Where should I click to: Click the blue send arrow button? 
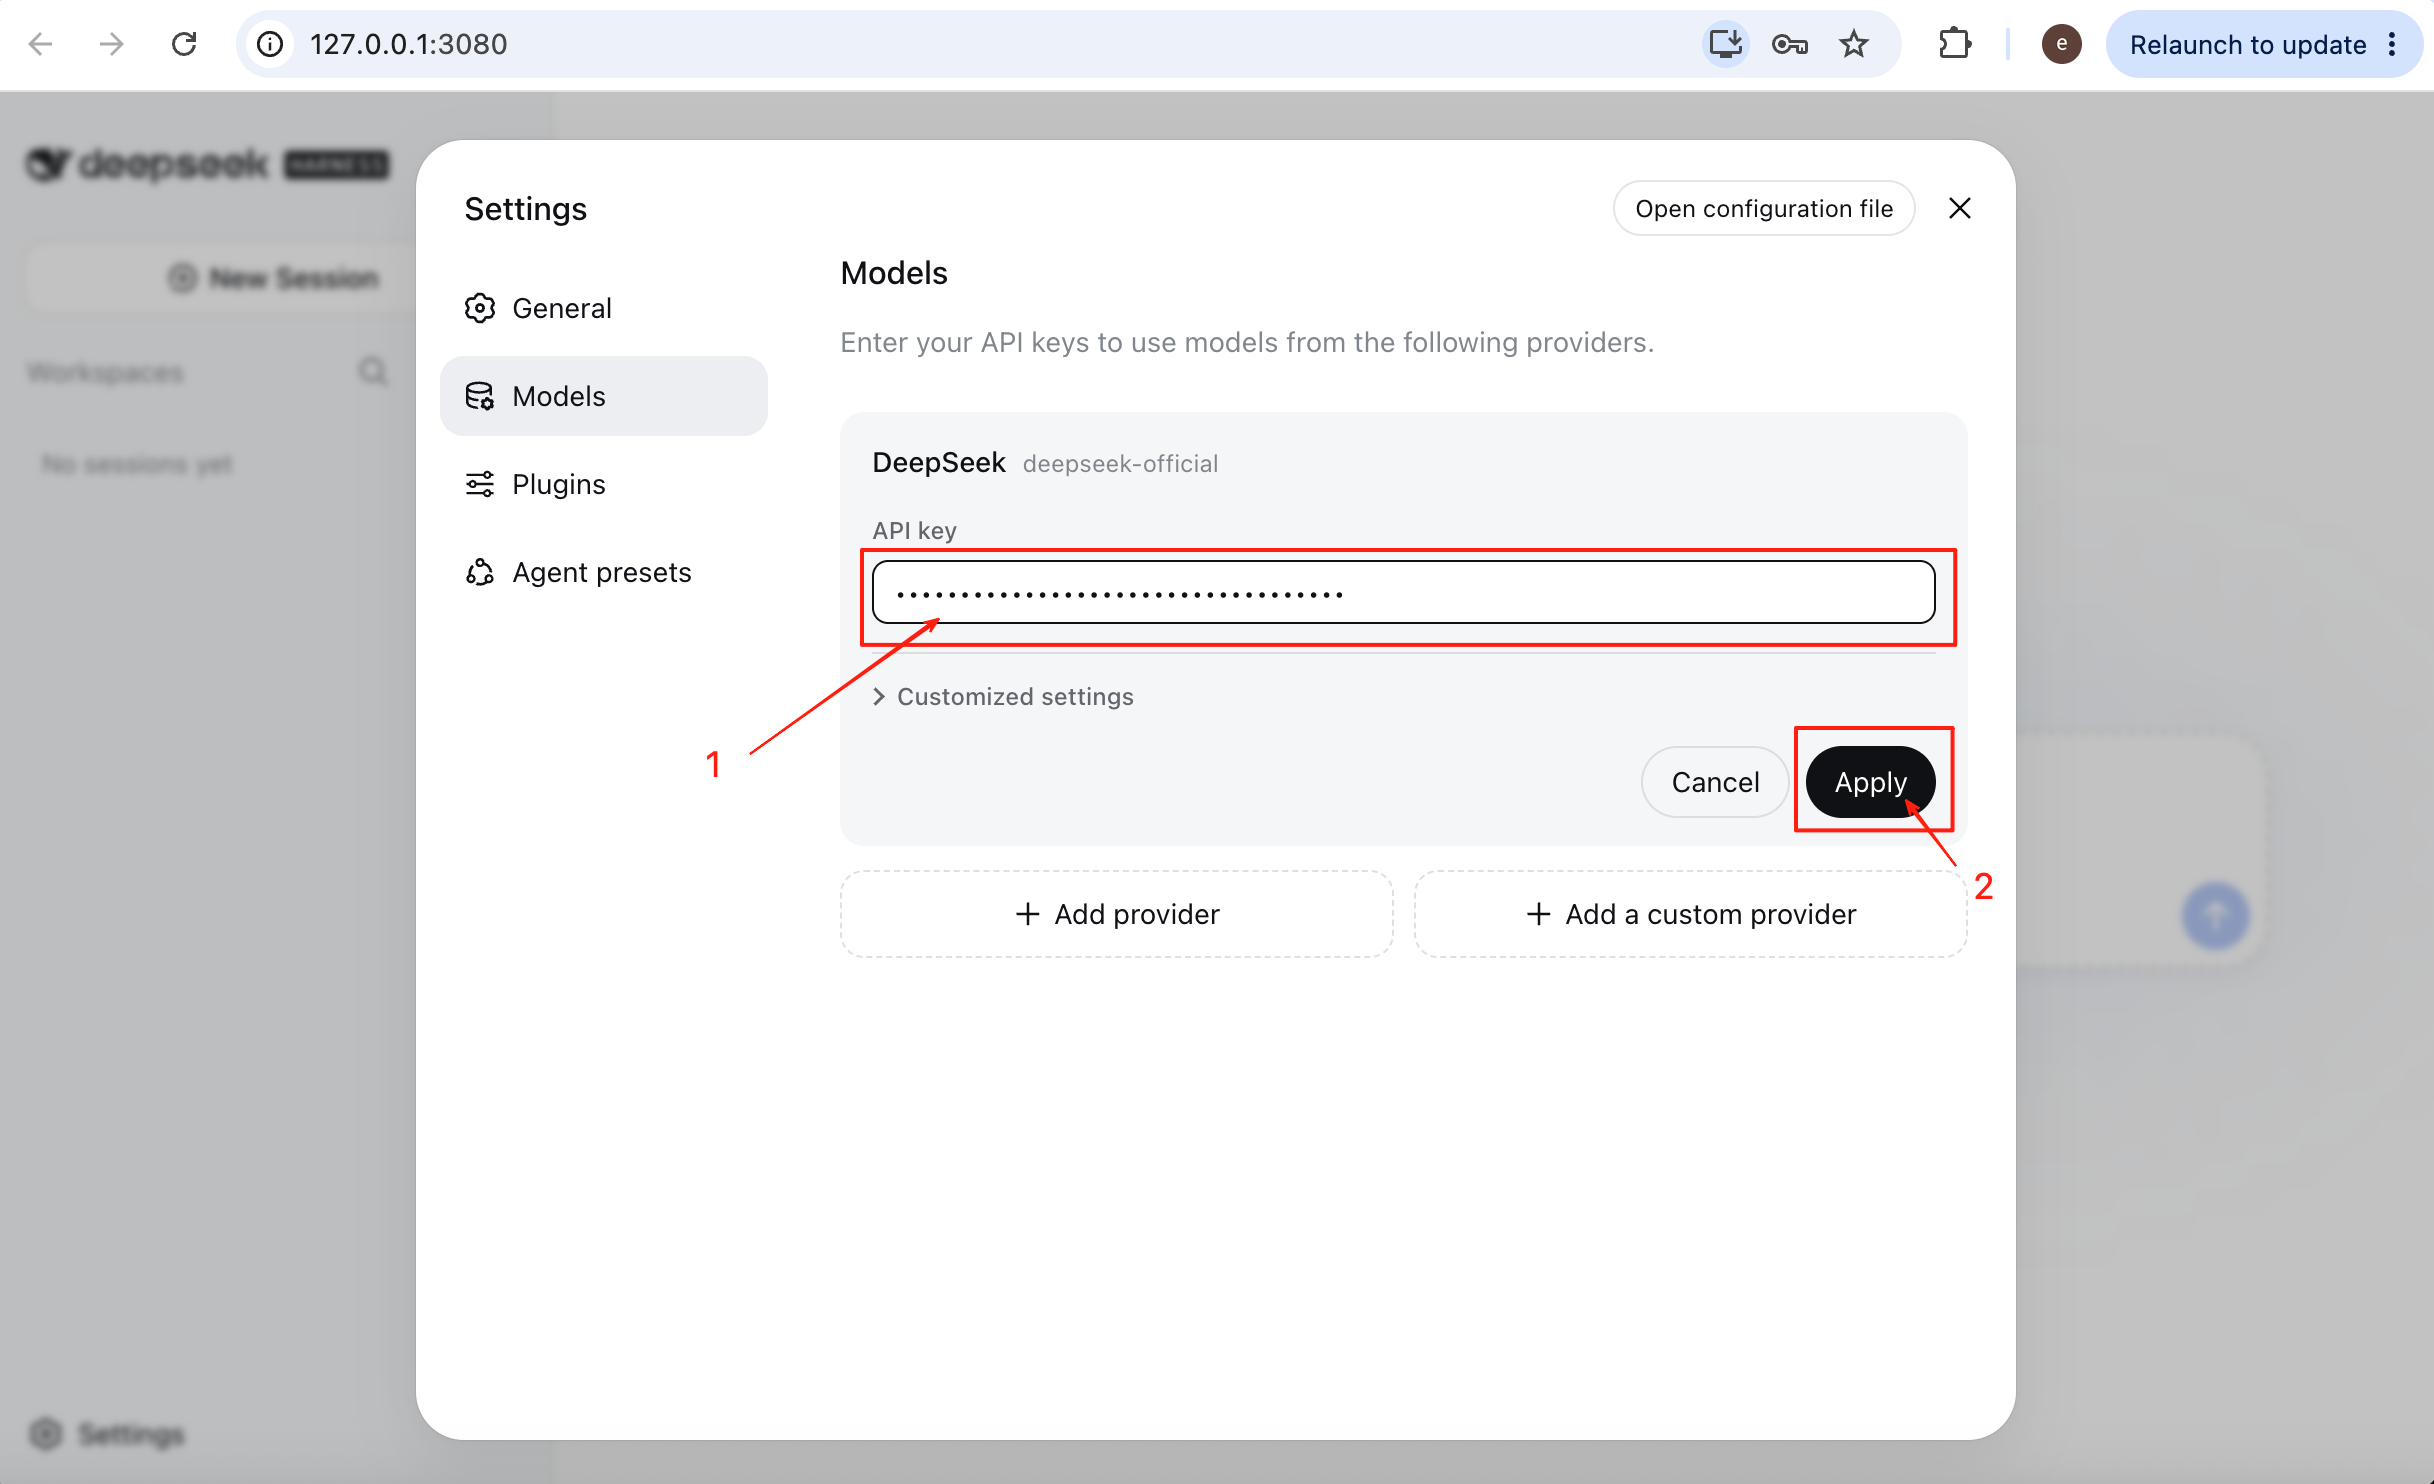(2216, 915)
